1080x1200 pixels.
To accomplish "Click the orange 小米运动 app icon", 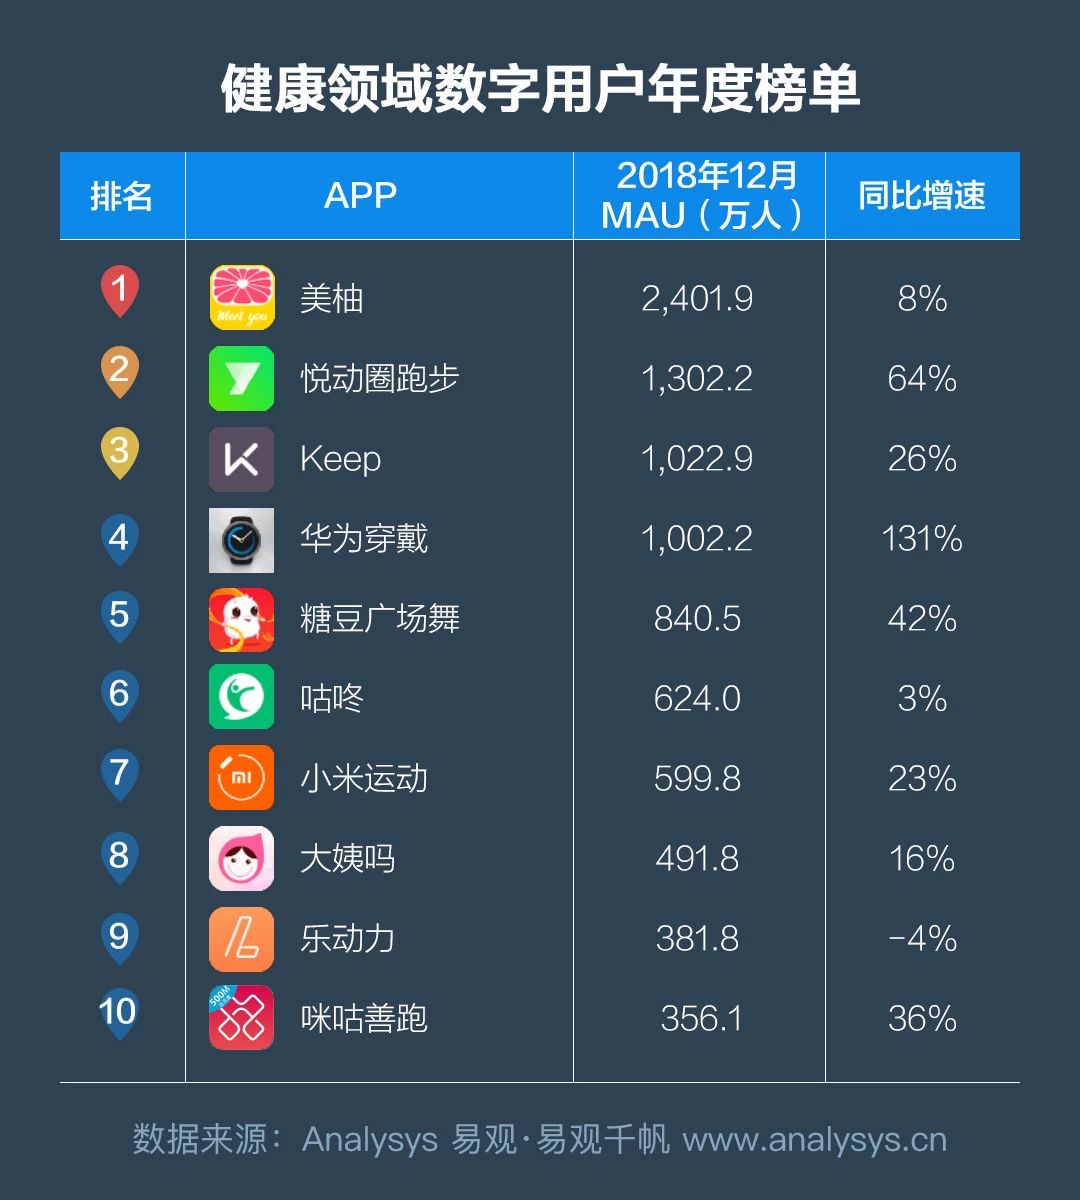I will [242, 778].
